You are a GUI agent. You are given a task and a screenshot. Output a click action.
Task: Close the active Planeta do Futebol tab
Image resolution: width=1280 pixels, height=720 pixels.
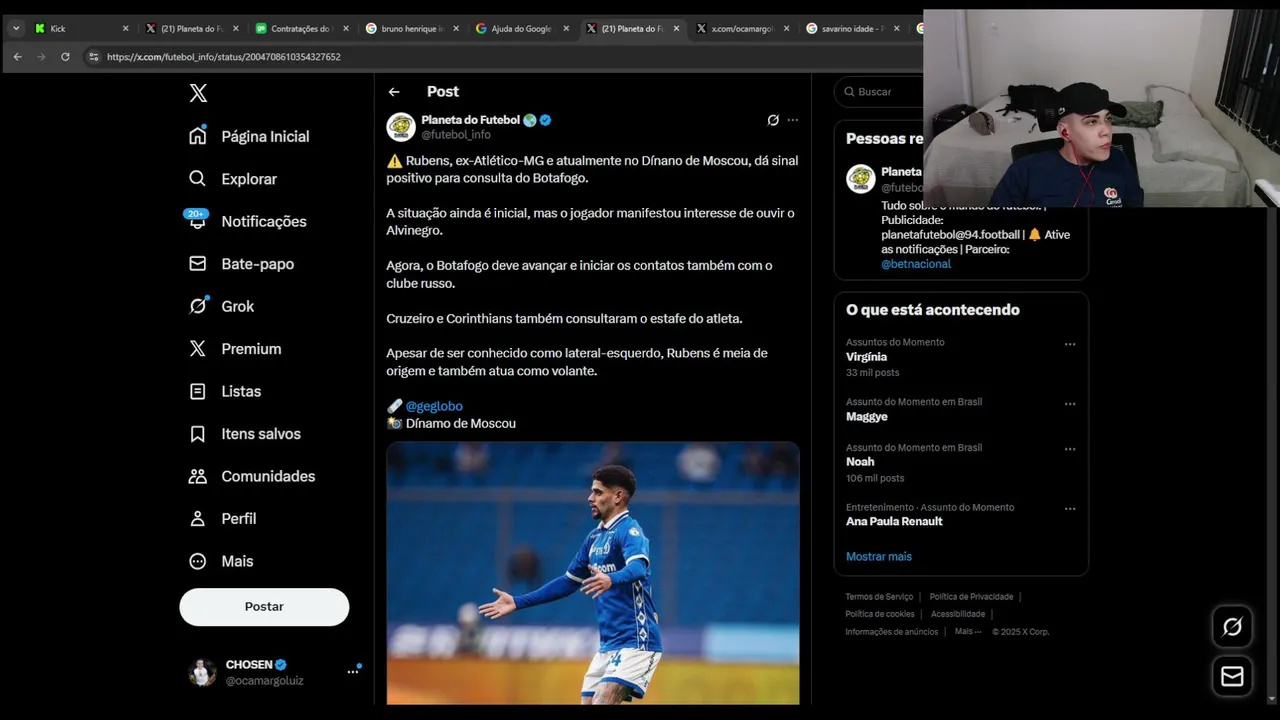[676, 29]
